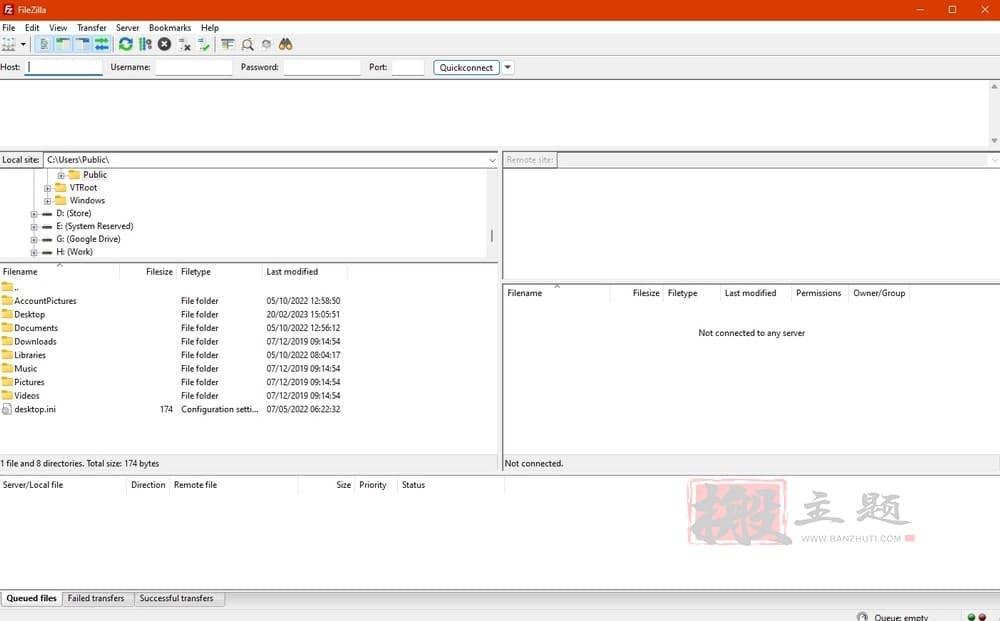Open the View menu
The height and width of the screenshot is (621, 1000).
(58, 27)
